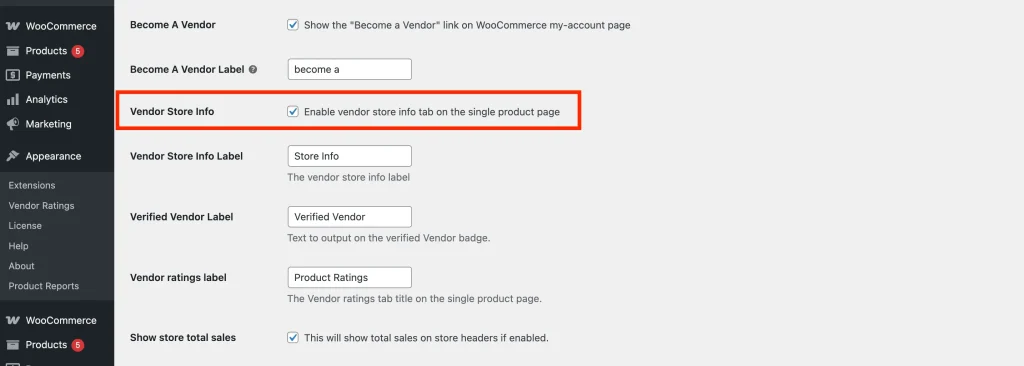The height and width of the screenshot is (366, 1024).
Task: Go to the License page link
Action: pos(25,225)
